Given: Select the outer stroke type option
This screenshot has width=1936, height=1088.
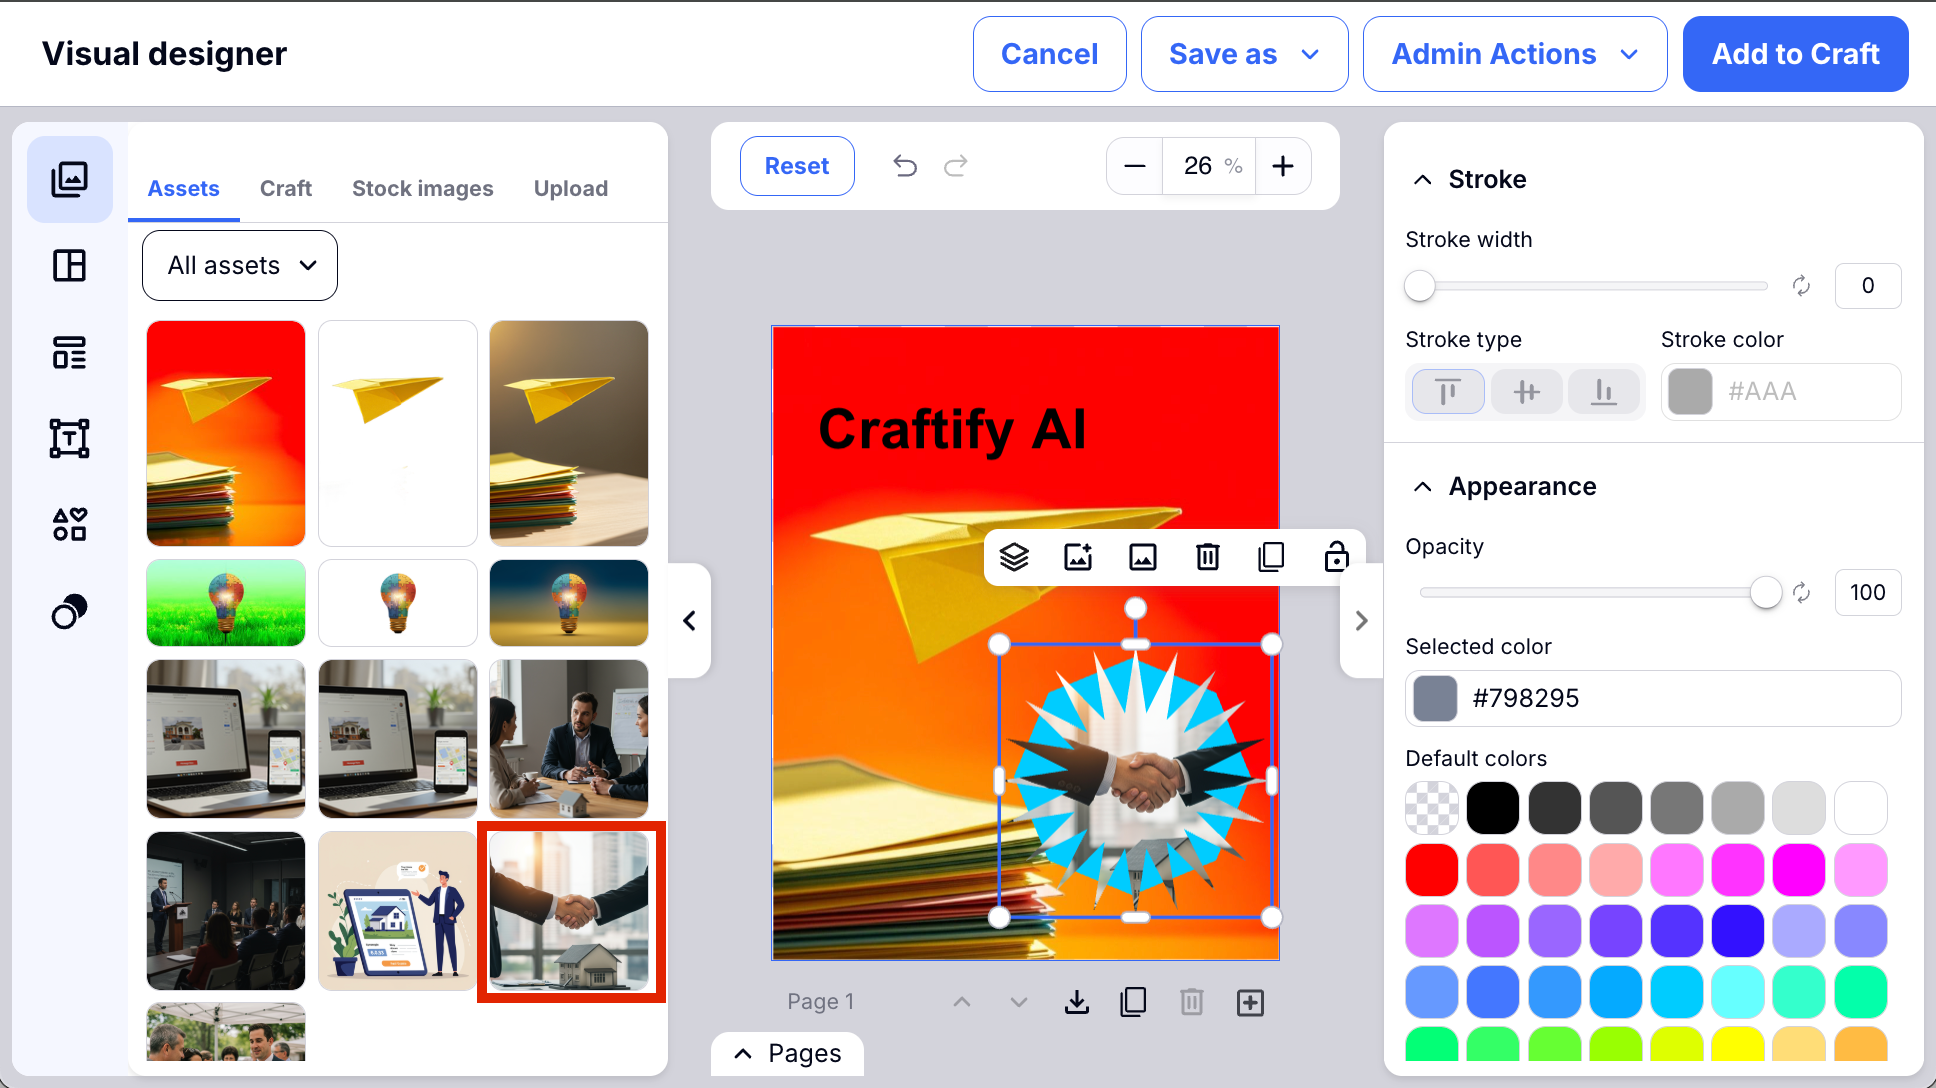Looking at the screenshot, I should point(1604,392).
